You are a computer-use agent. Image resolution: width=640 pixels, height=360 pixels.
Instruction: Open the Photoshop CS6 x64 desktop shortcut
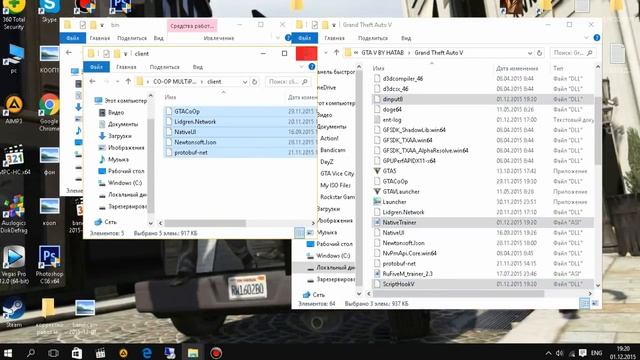tap(49, 265)
